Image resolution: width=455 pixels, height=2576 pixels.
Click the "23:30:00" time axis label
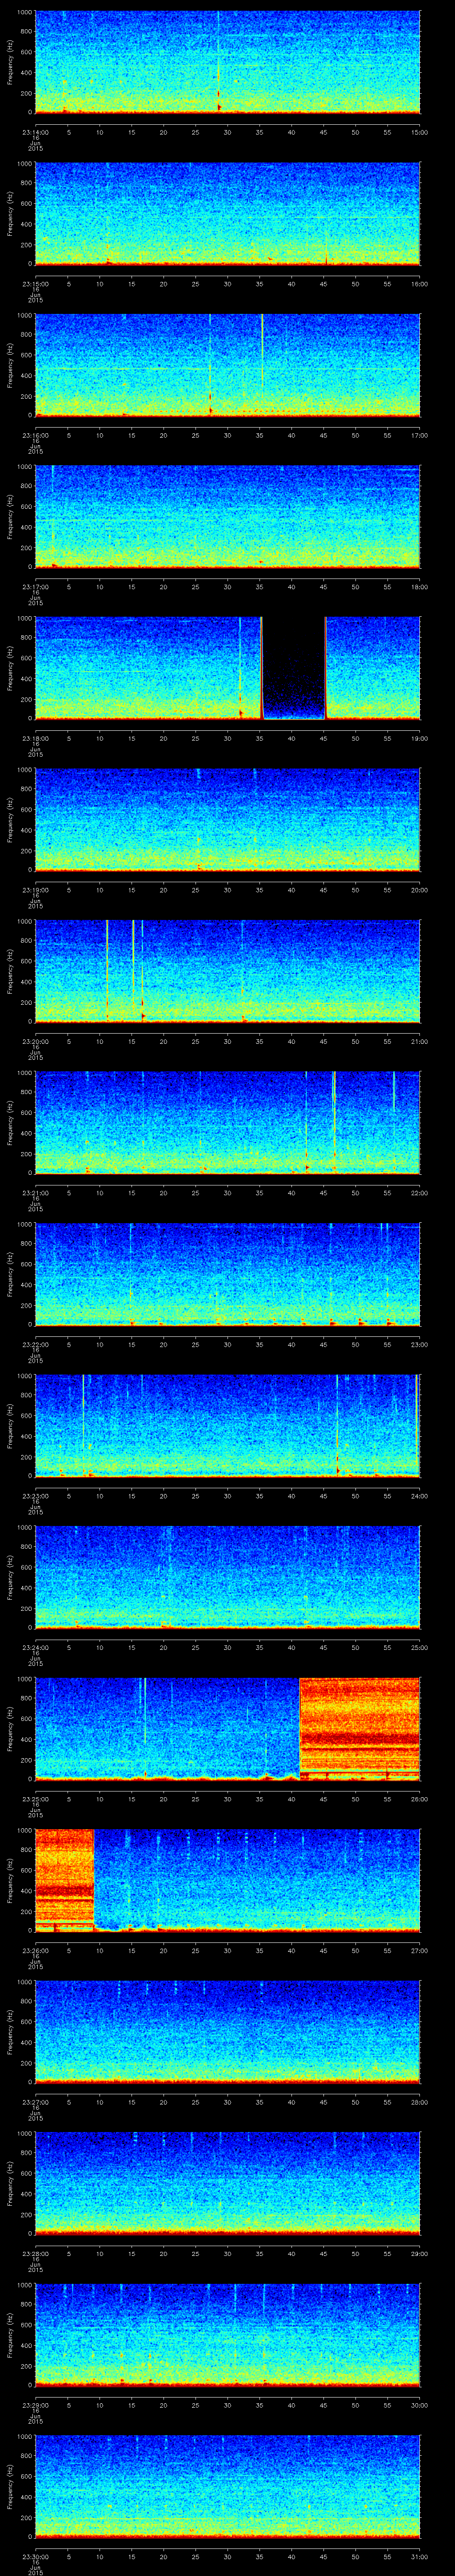tap(35, 2556)
